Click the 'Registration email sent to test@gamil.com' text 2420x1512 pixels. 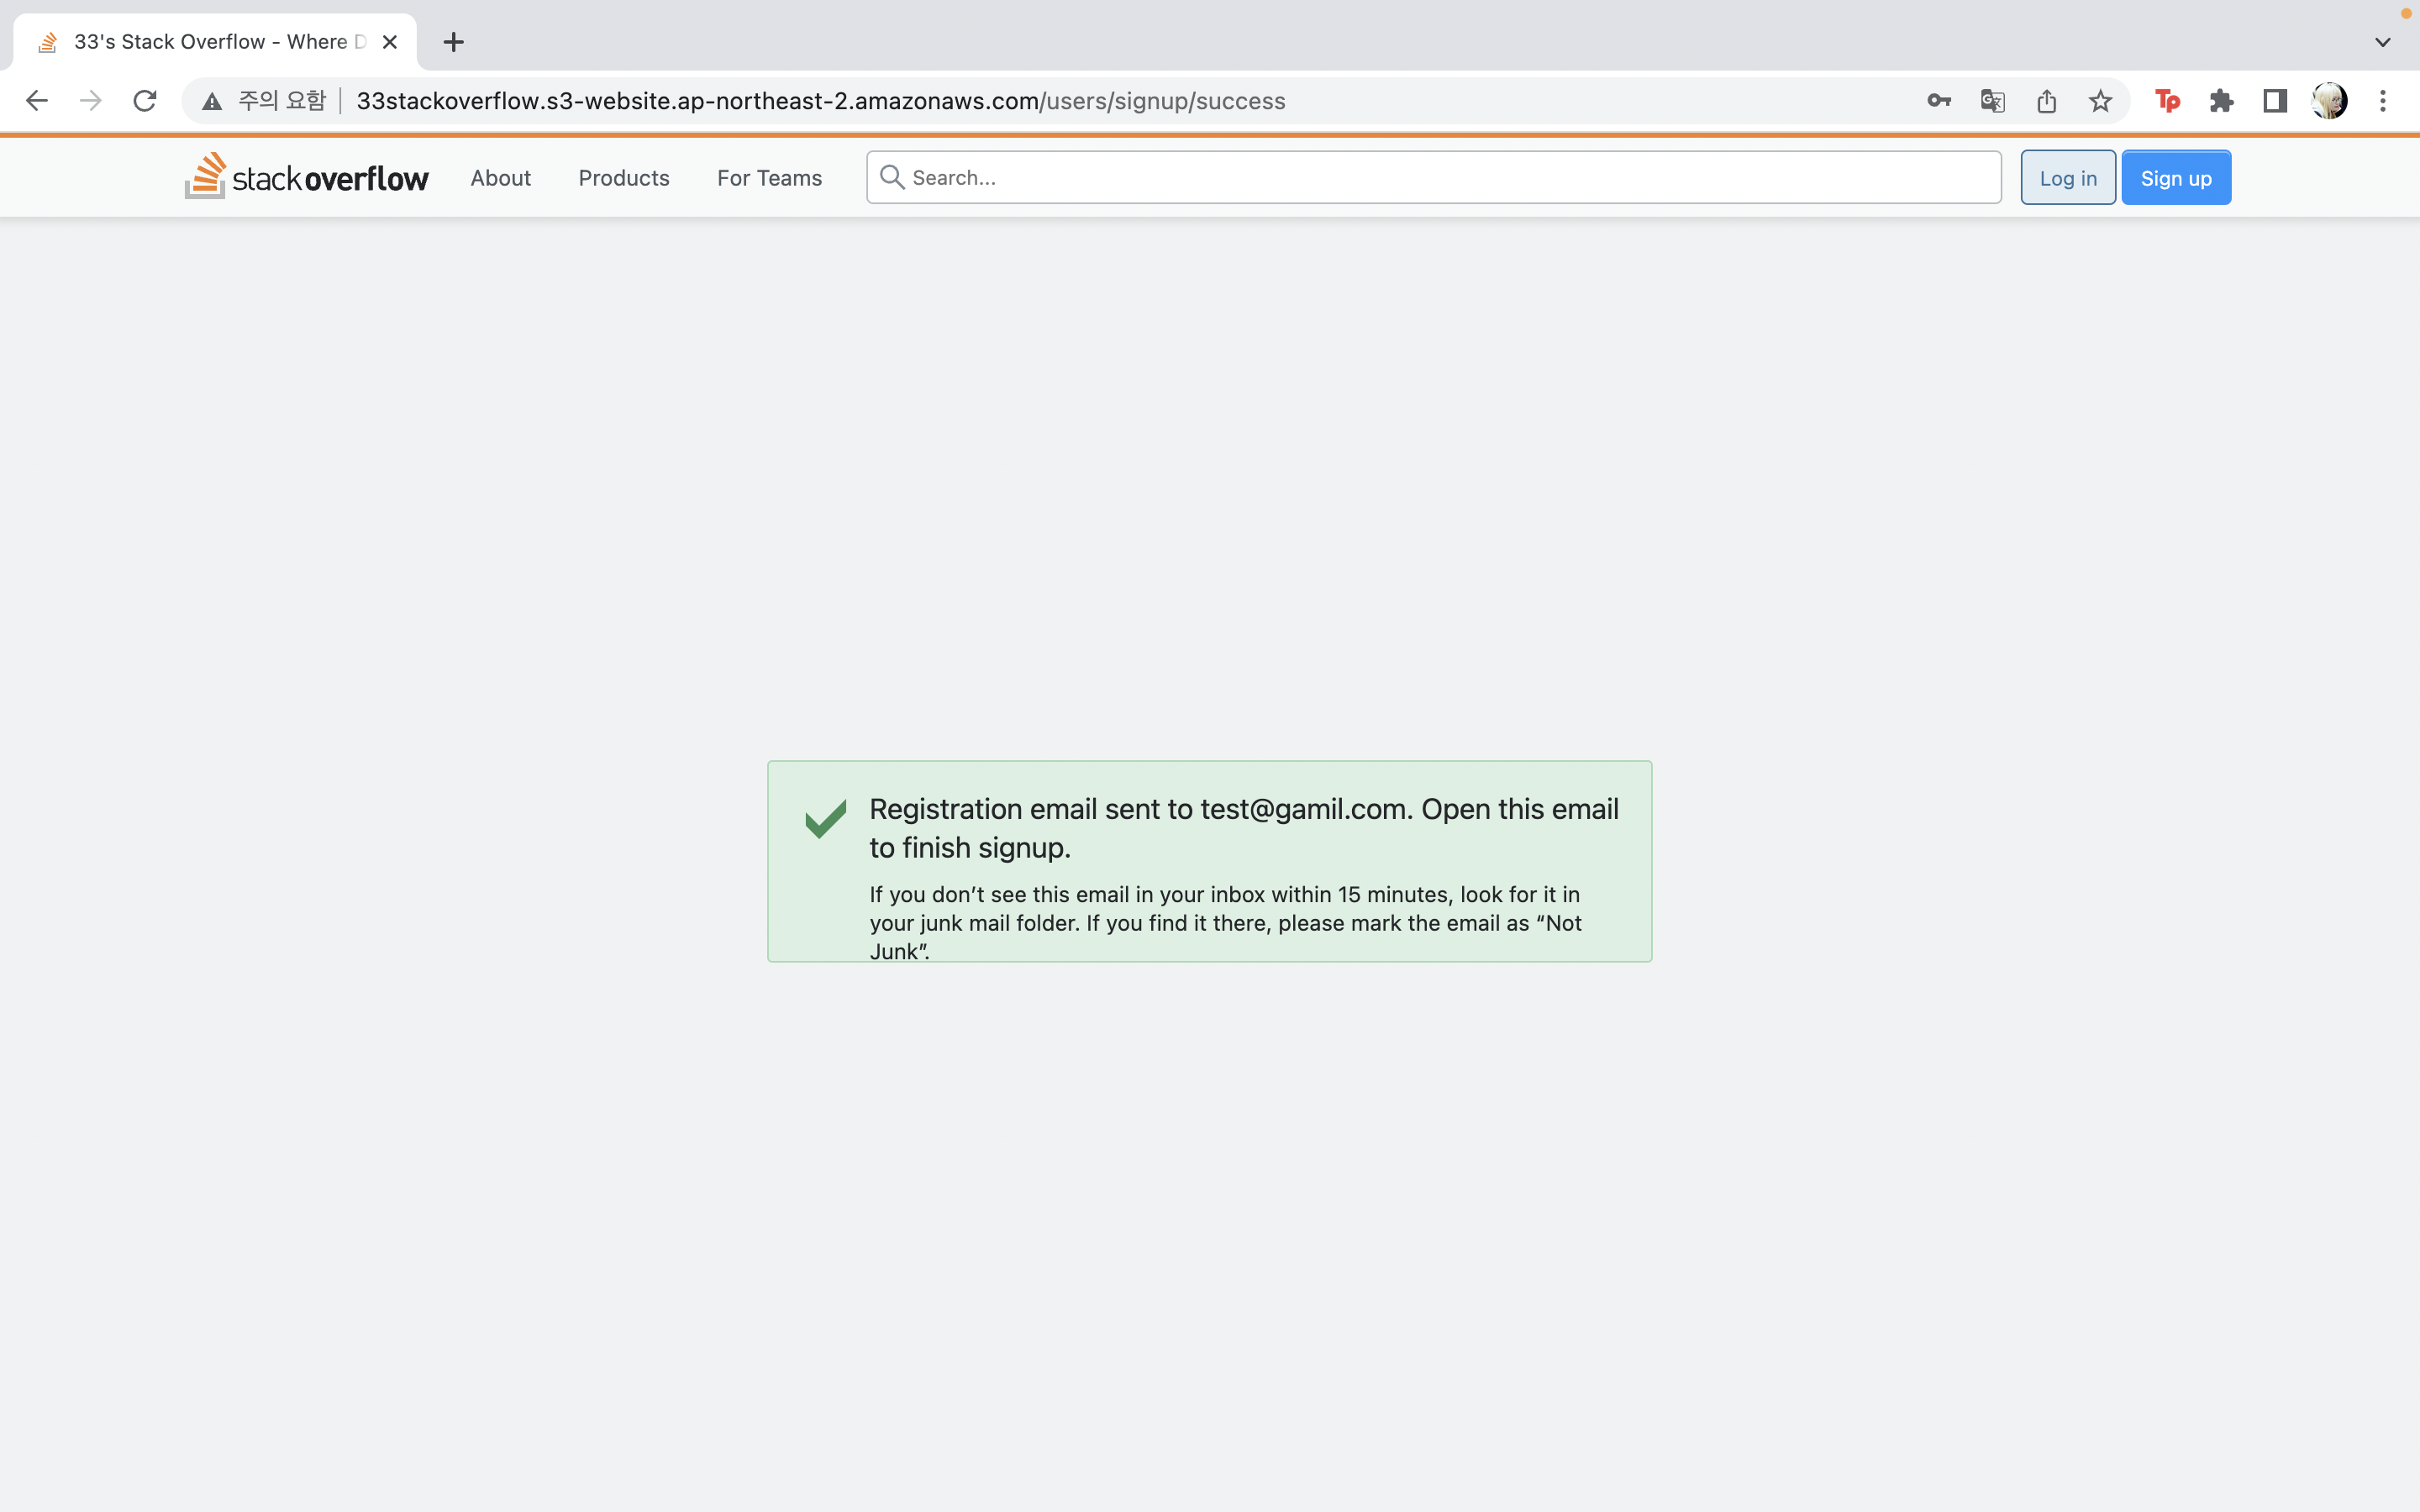click(1244, 828)
